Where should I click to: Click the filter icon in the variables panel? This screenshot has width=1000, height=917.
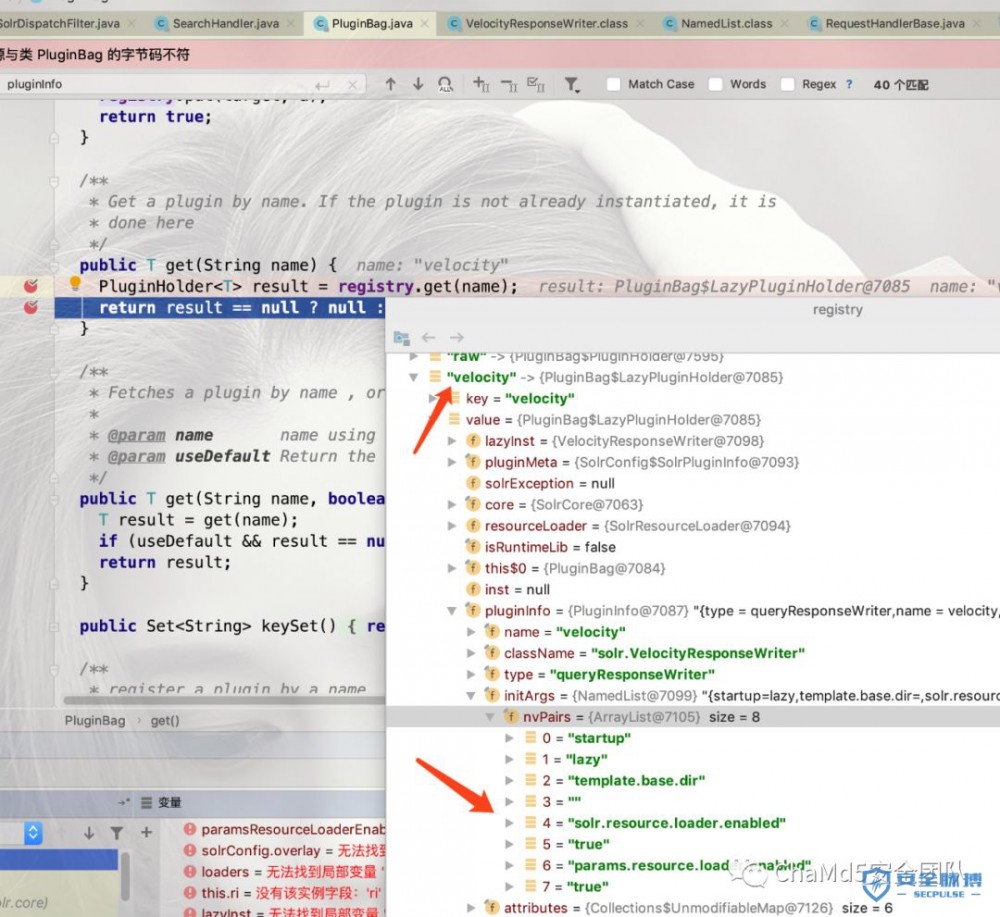tap(117, 832)
